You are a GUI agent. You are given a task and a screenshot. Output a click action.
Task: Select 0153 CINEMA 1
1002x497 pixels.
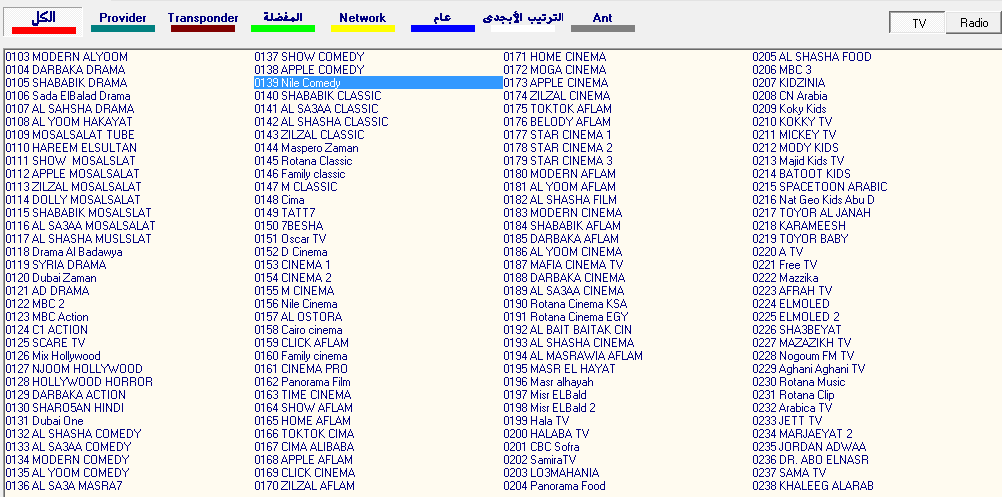[x=293, y=264]
